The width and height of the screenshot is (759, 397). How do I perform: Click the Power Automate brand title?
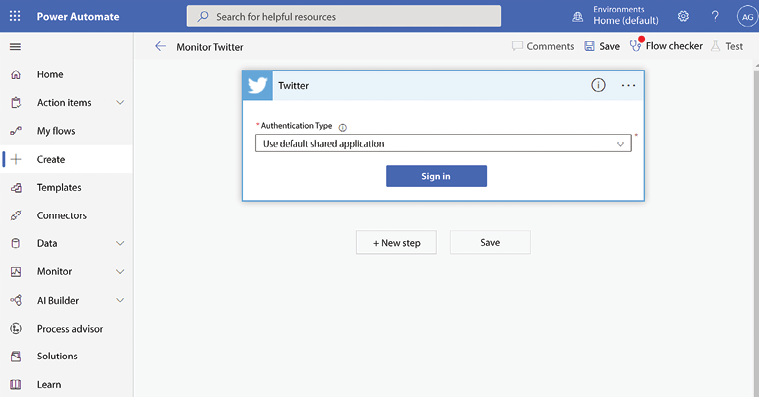tap(78, 16)
